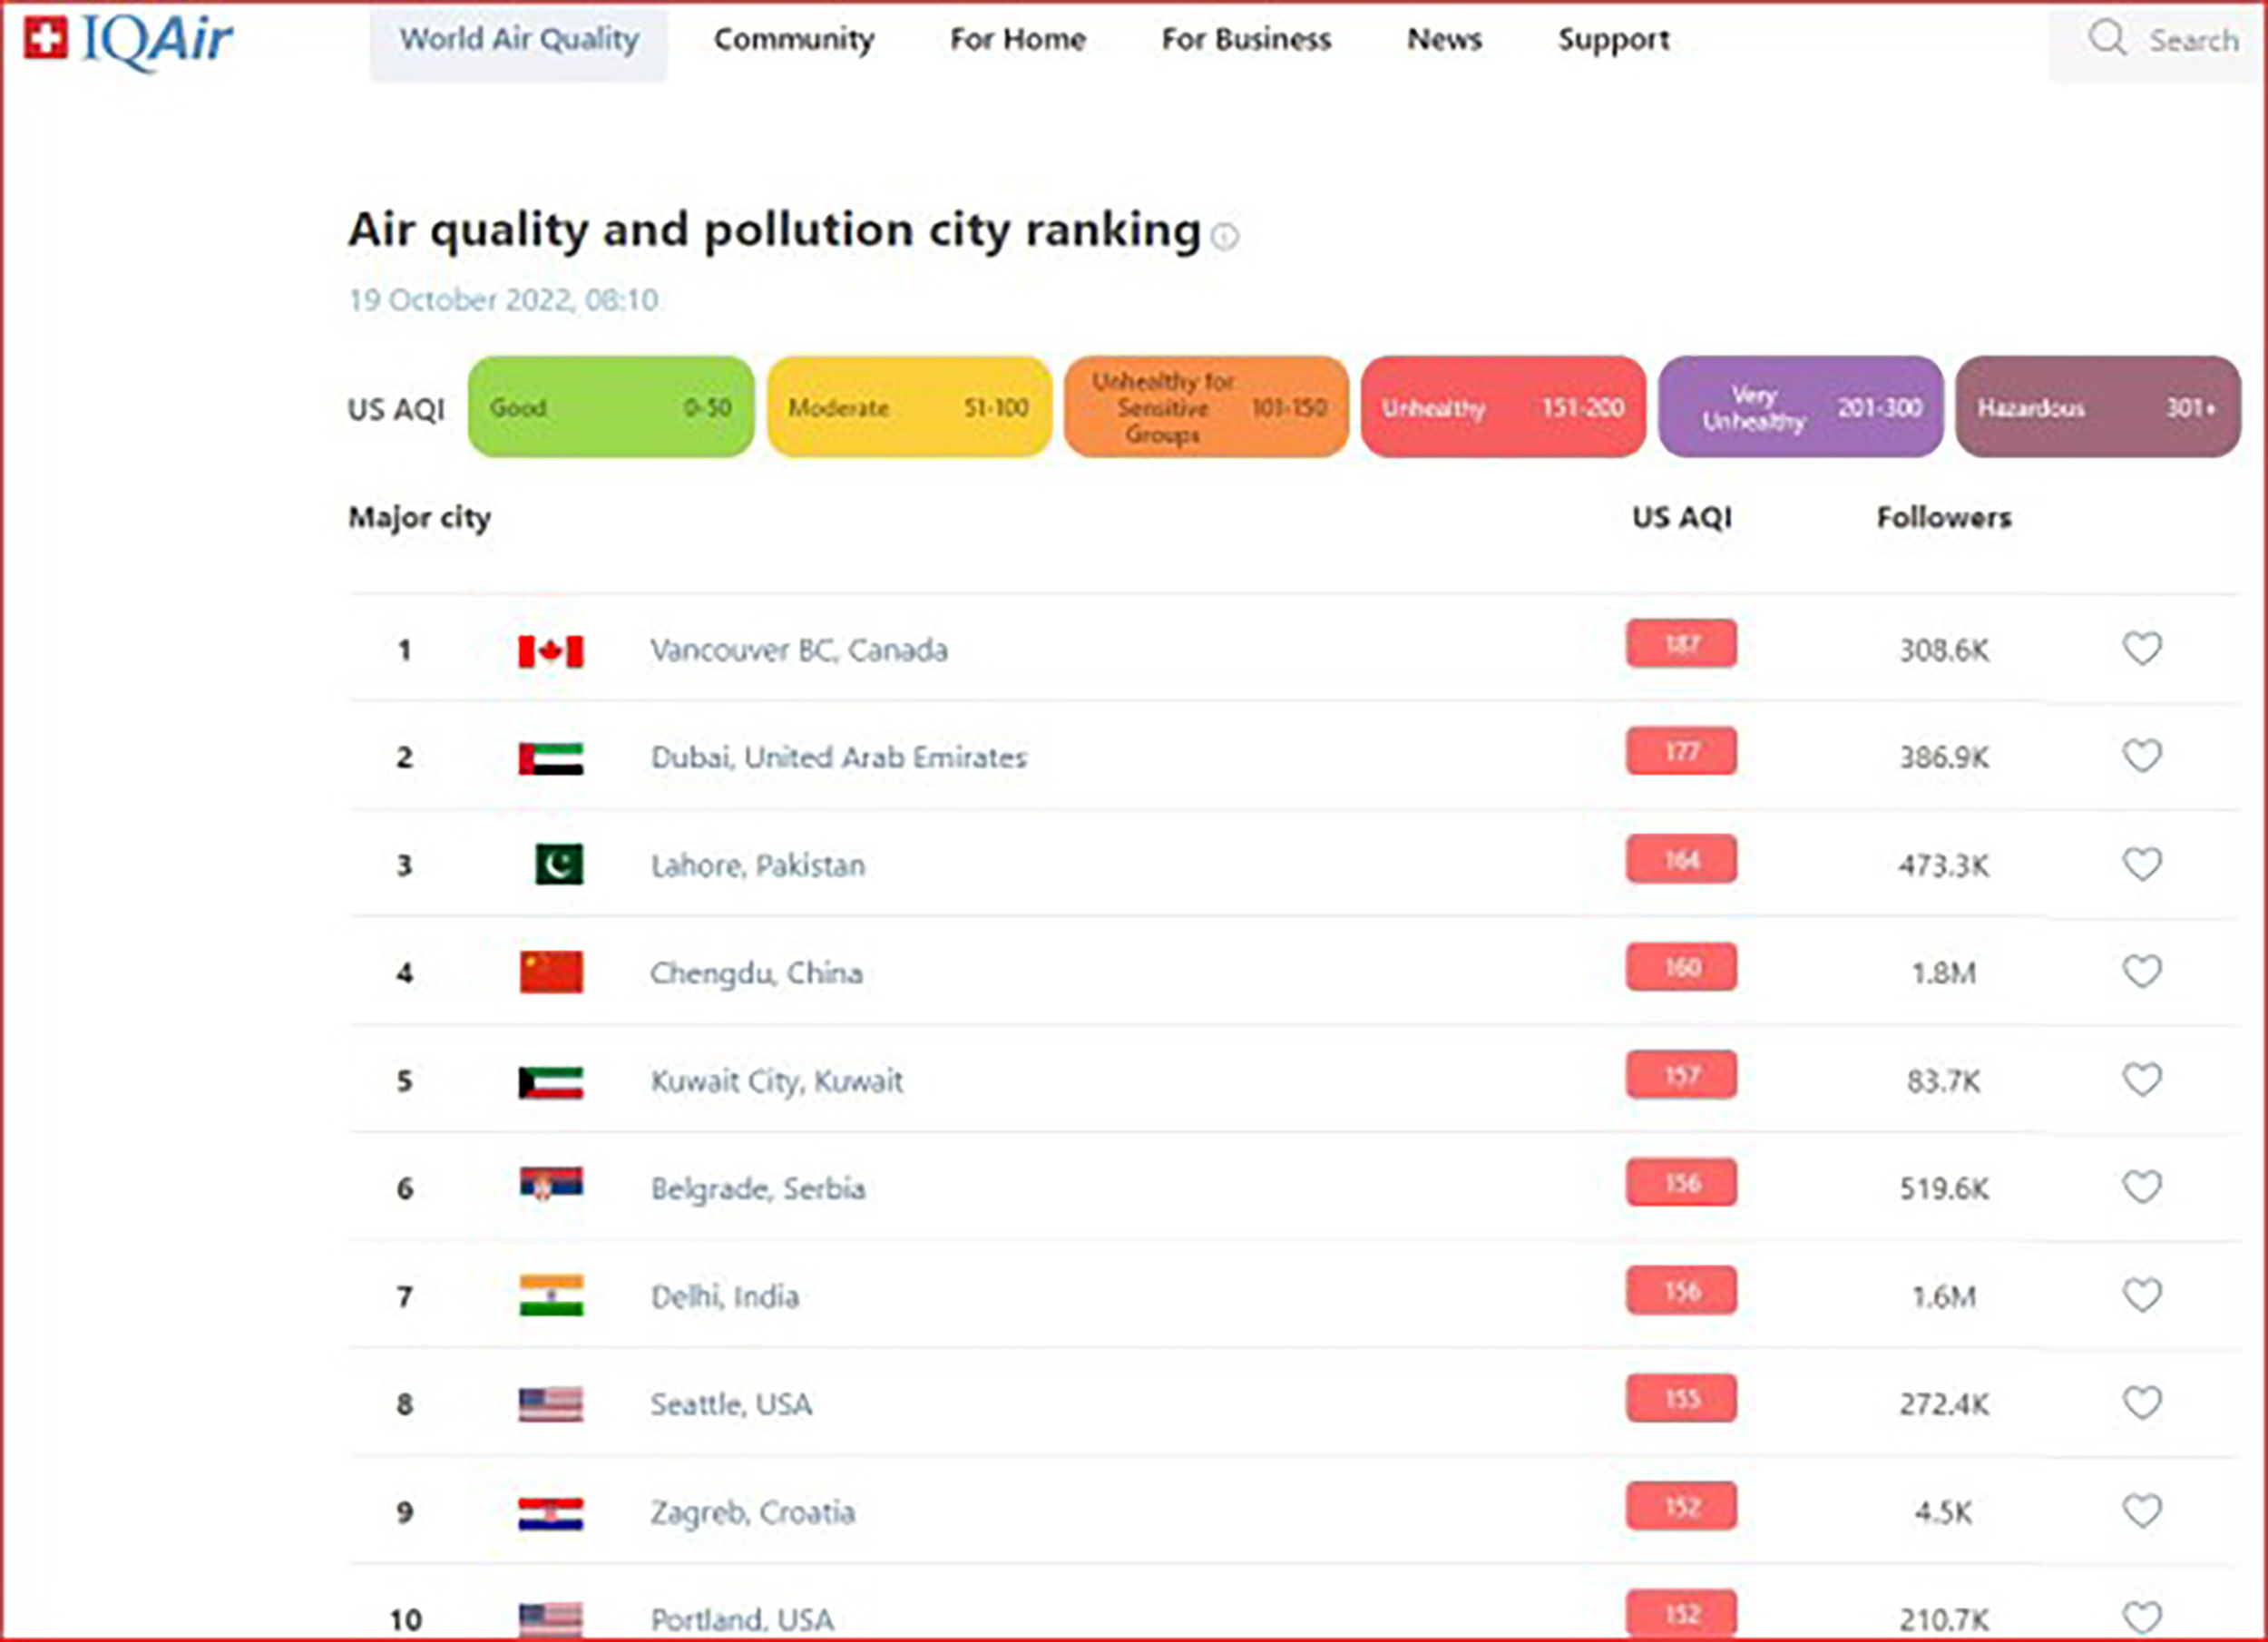Click the Kuwait flag icon
The width and height of the screenshot is (2268, 1642).
tap(550, 1082)
